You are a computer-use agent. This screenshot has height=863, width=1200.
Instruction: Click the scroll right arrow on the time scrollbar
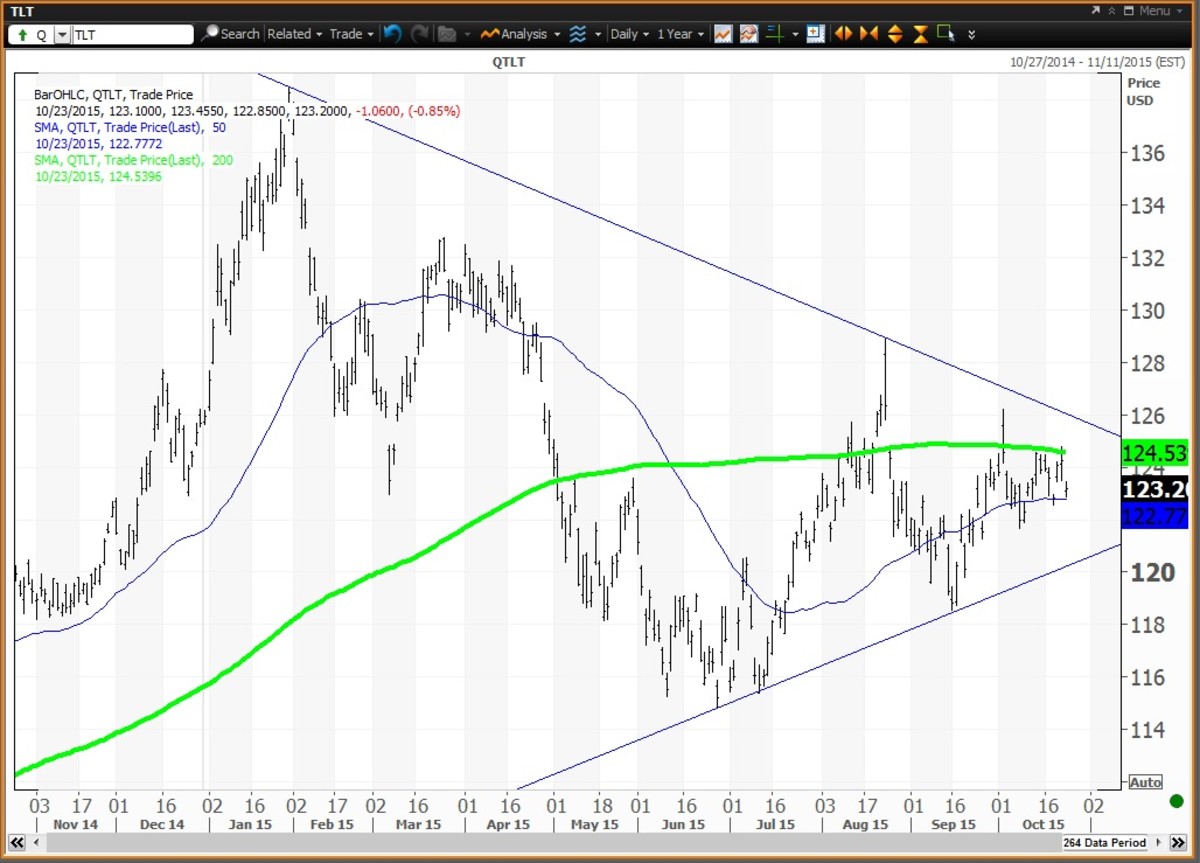[1158, 842]
